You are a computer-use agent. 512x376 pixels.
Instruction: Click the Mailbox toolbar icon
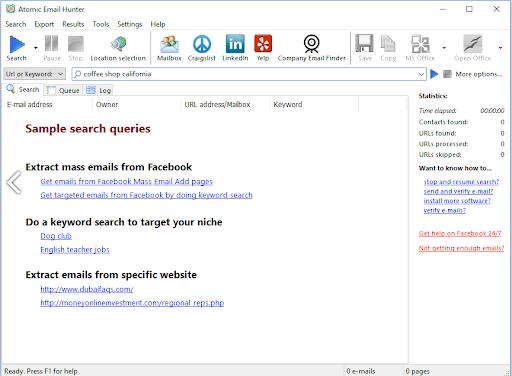(x=169, y=48)
